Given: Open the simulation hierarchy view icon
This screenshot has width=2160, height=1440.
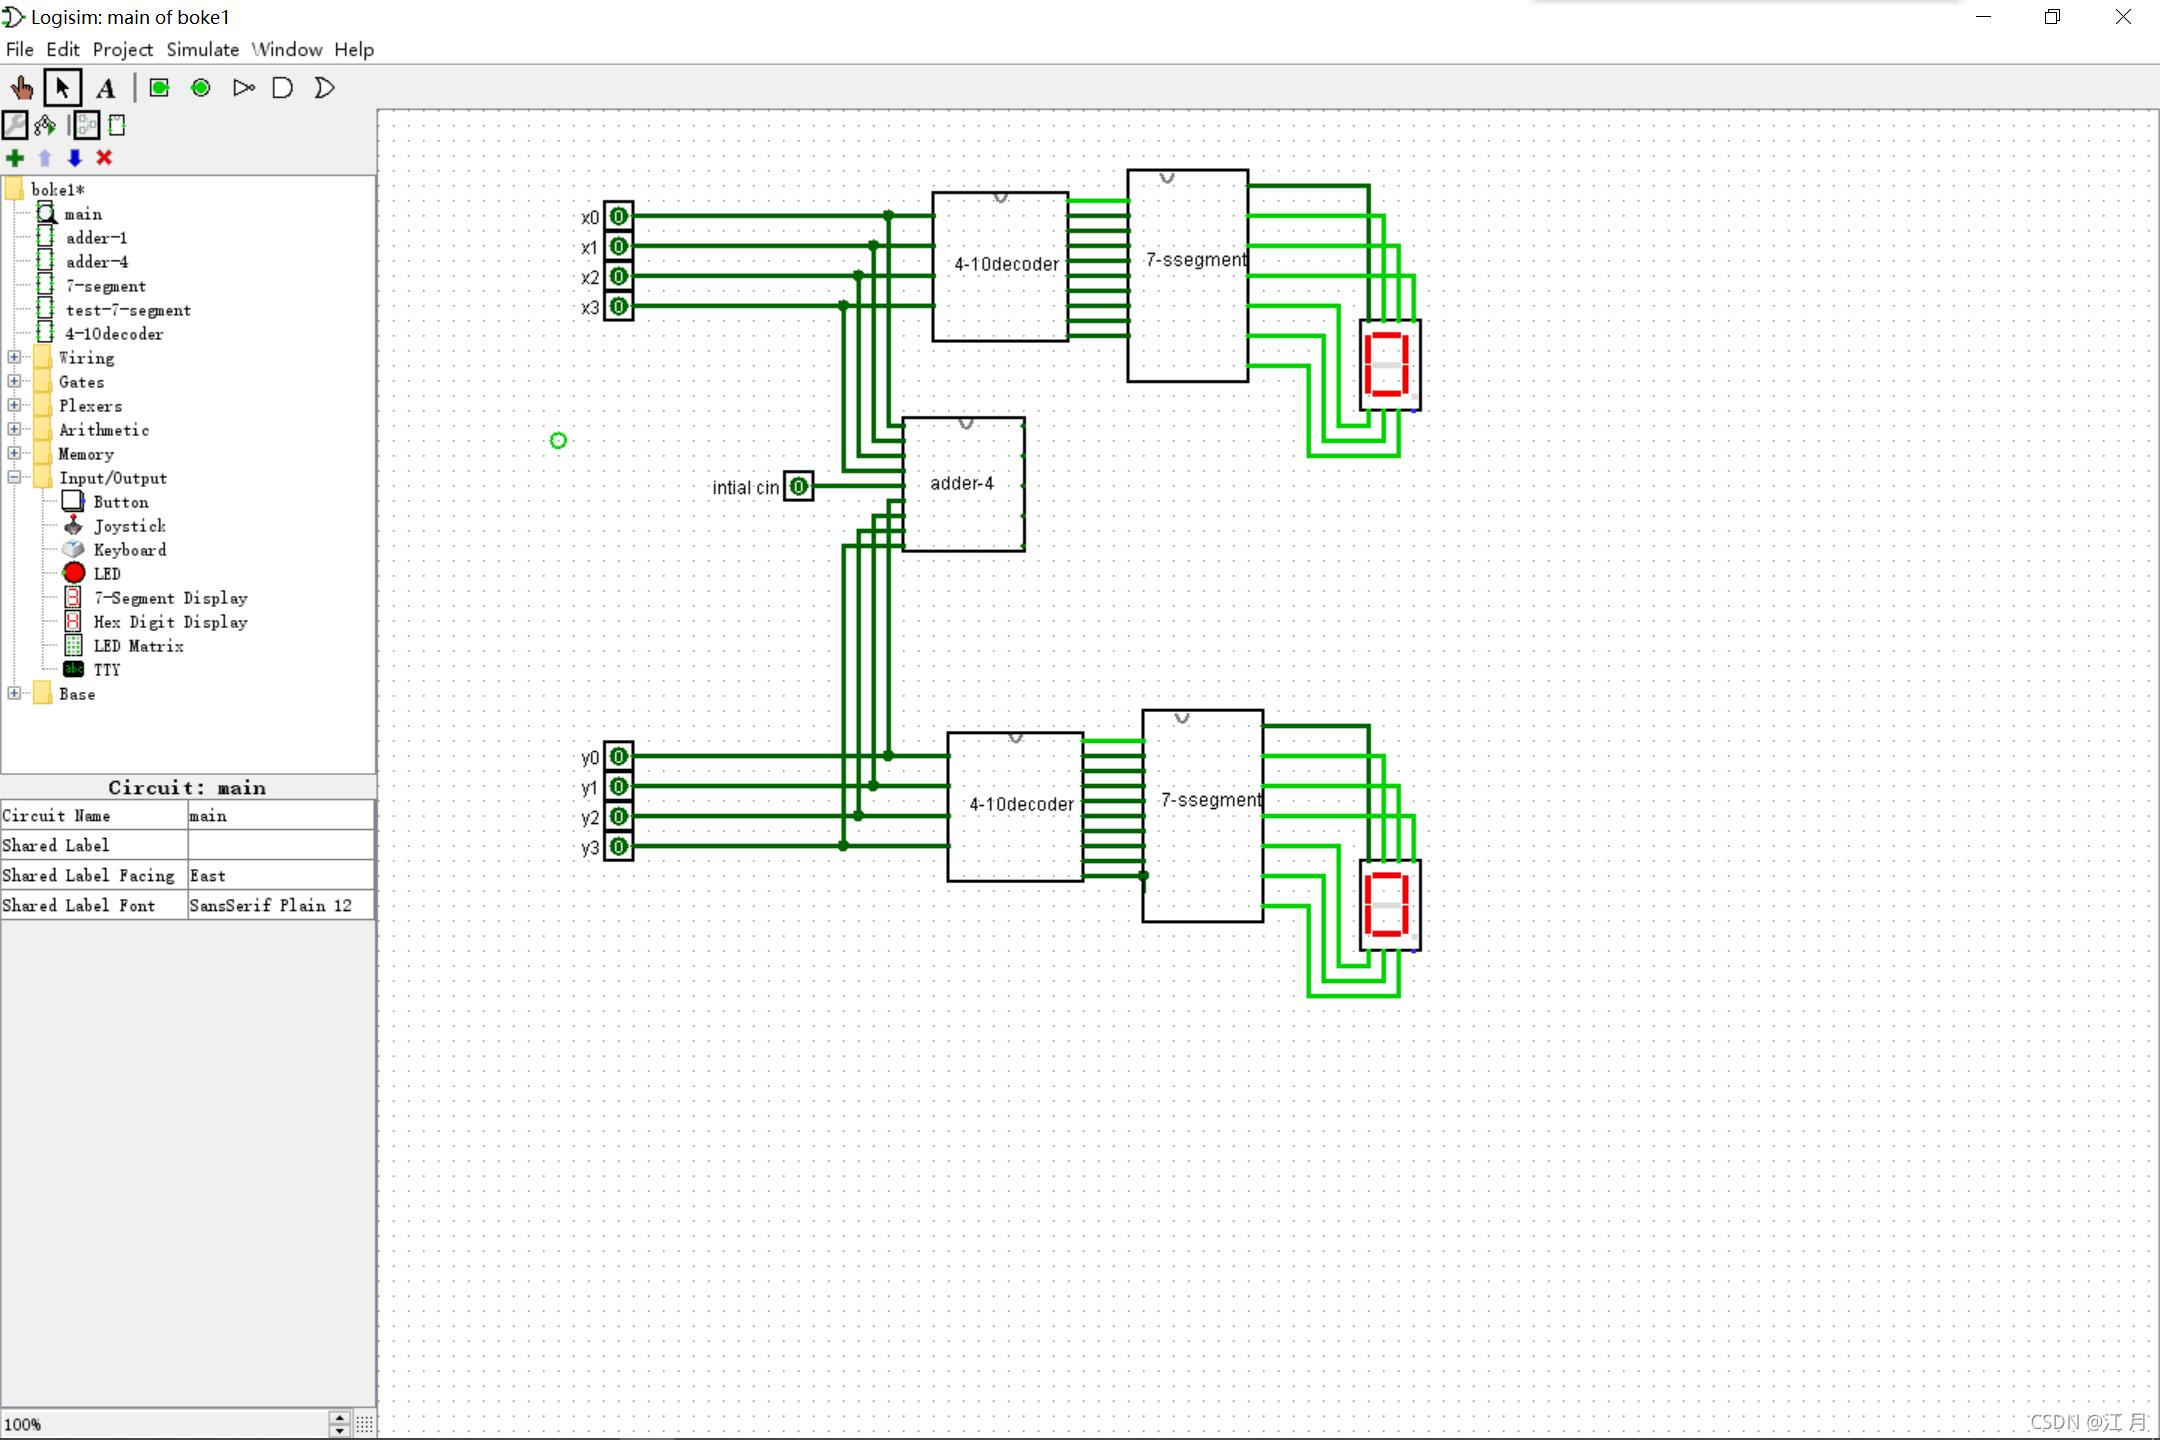Looking at the screenshot, I should [45, 125].
